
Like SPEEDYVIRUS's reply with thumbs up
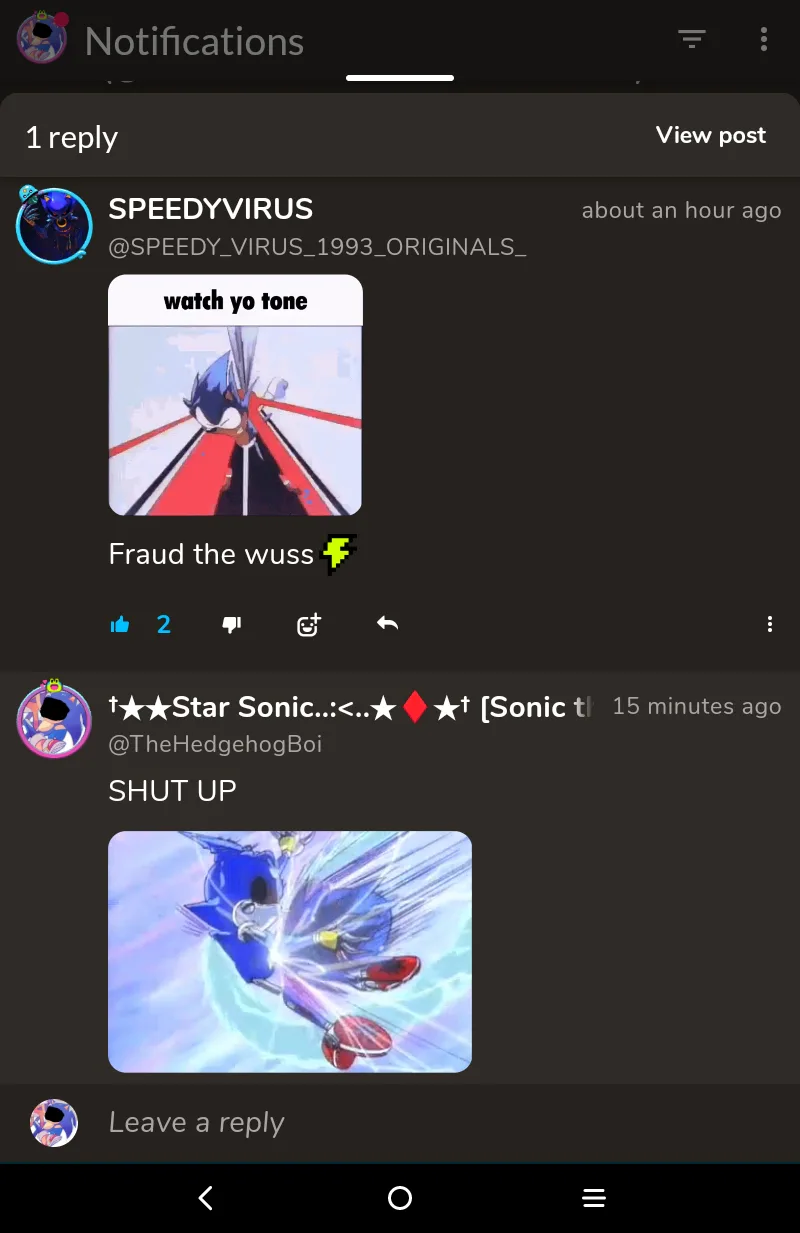(x=120, y=625)
